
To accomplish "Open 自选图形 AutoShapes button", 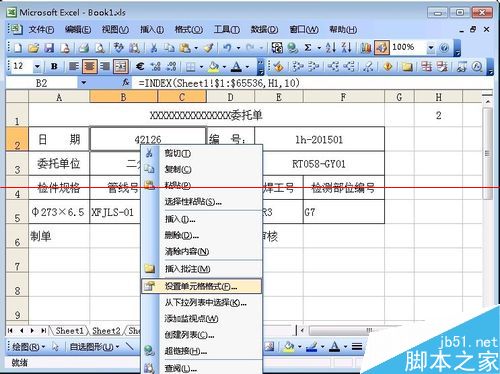I will pos(94,347).
